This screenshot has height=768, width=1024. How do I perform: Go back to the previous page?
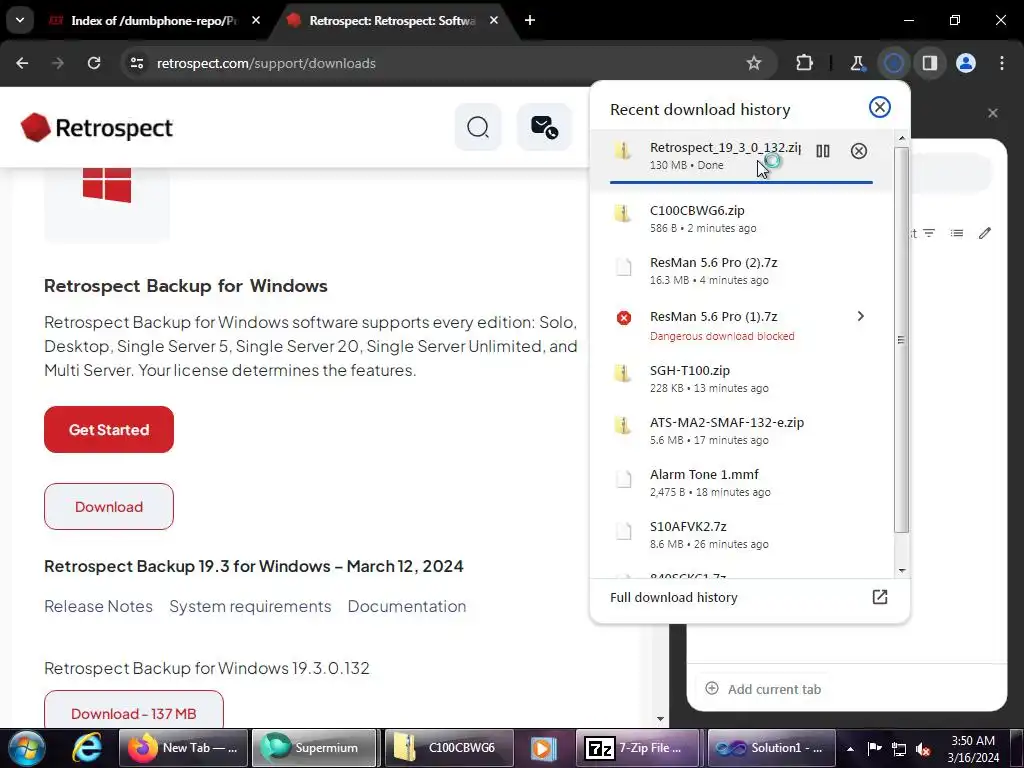tap(22, 63)
